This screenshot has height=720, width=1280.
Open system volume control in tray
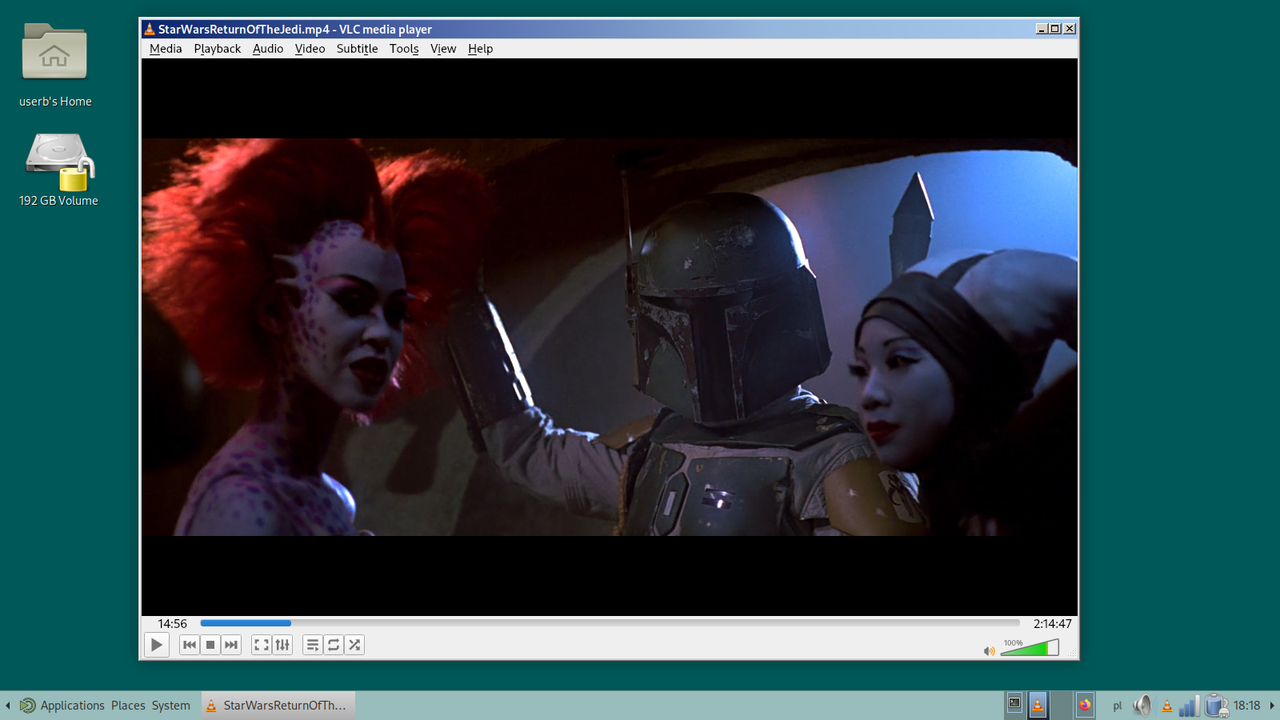click(1142, 706)
